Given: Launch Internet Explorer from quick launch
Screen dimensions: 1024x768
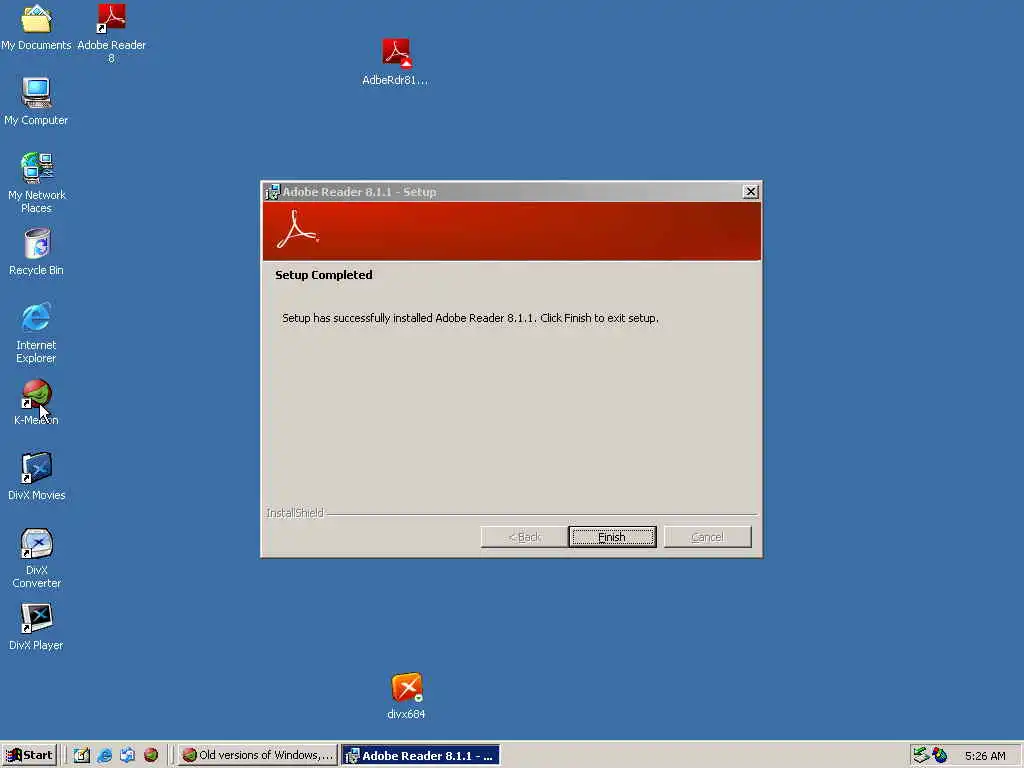Looking at the screenshot, I should tap(104, 755).
